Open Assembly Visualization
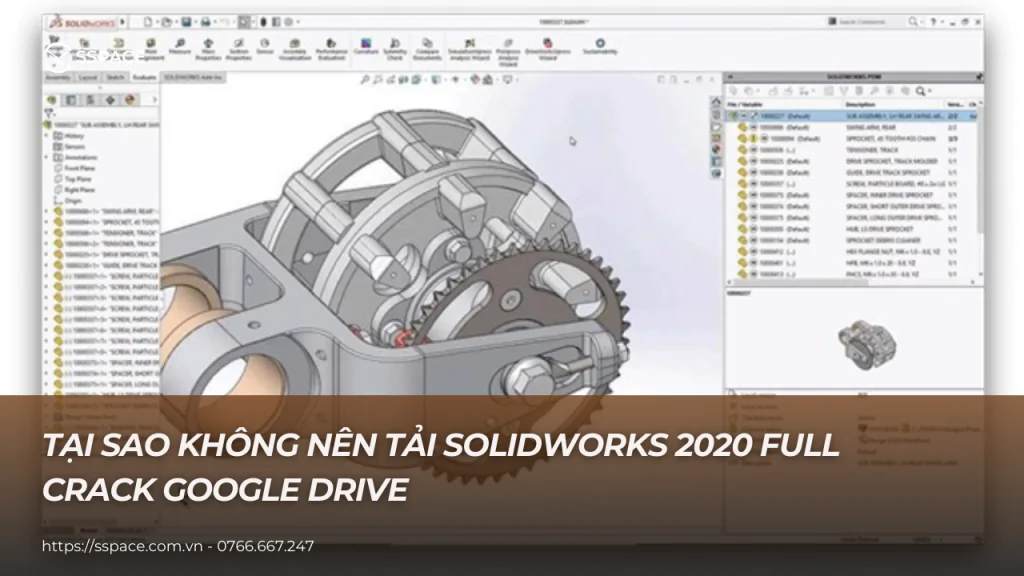This screenshot has width=1024, height=576. coord(295,50)
